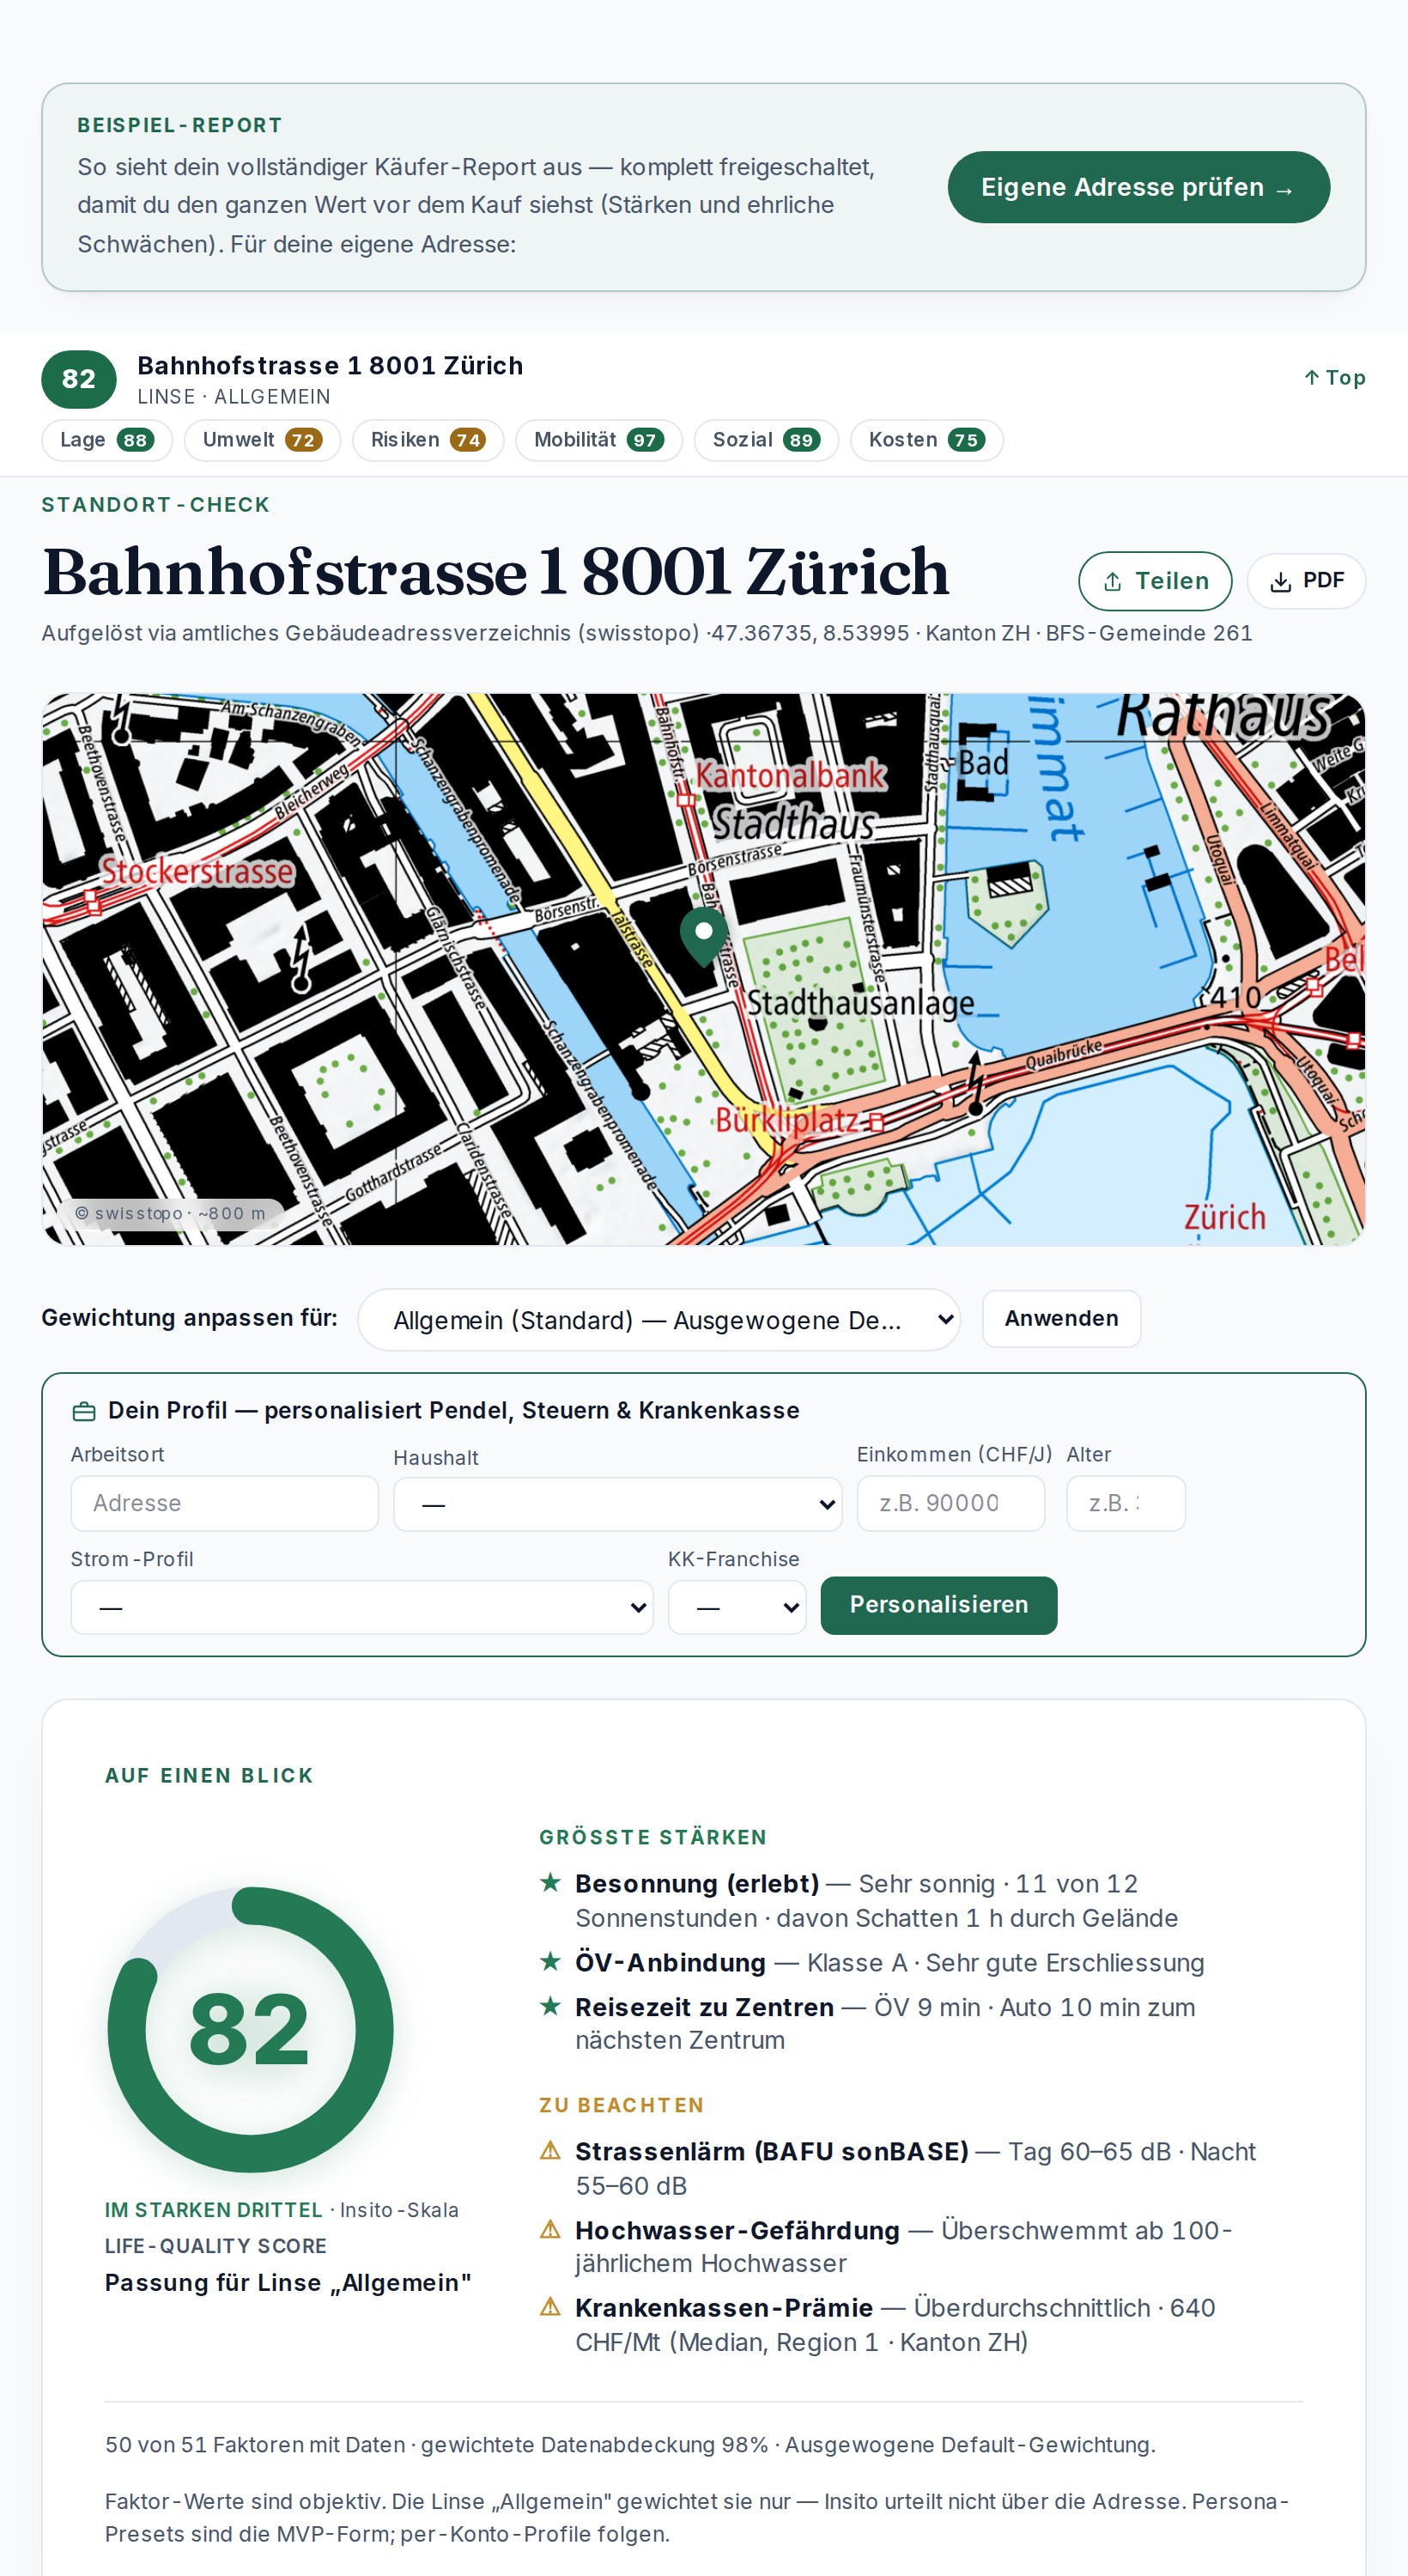Click the Anwenden button

click(x=1061, y=1318)
